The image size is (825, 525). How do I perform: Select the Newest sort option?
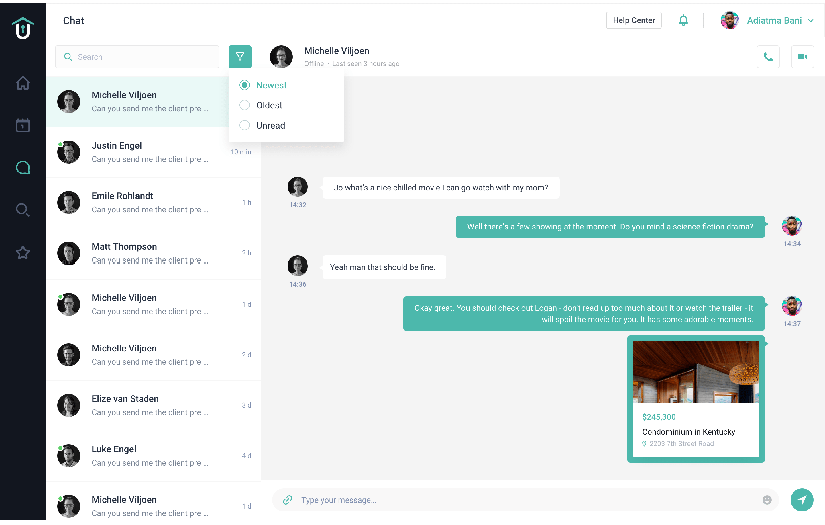(263, 85)
